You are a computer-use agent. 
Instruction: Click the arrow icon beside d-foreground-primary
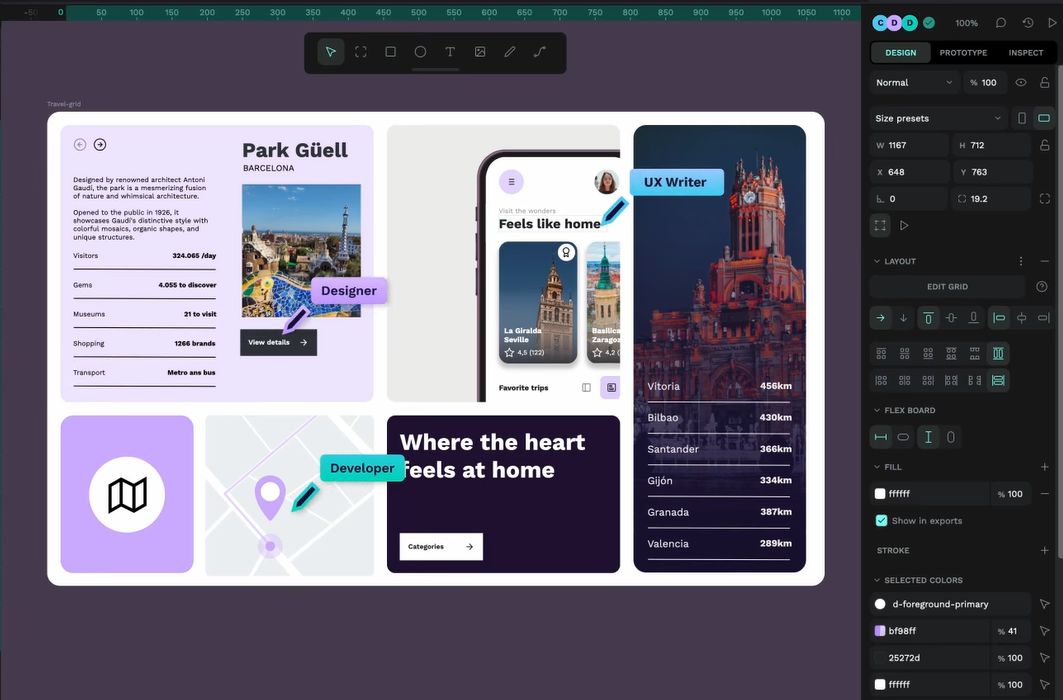(x=1044, y=604)
